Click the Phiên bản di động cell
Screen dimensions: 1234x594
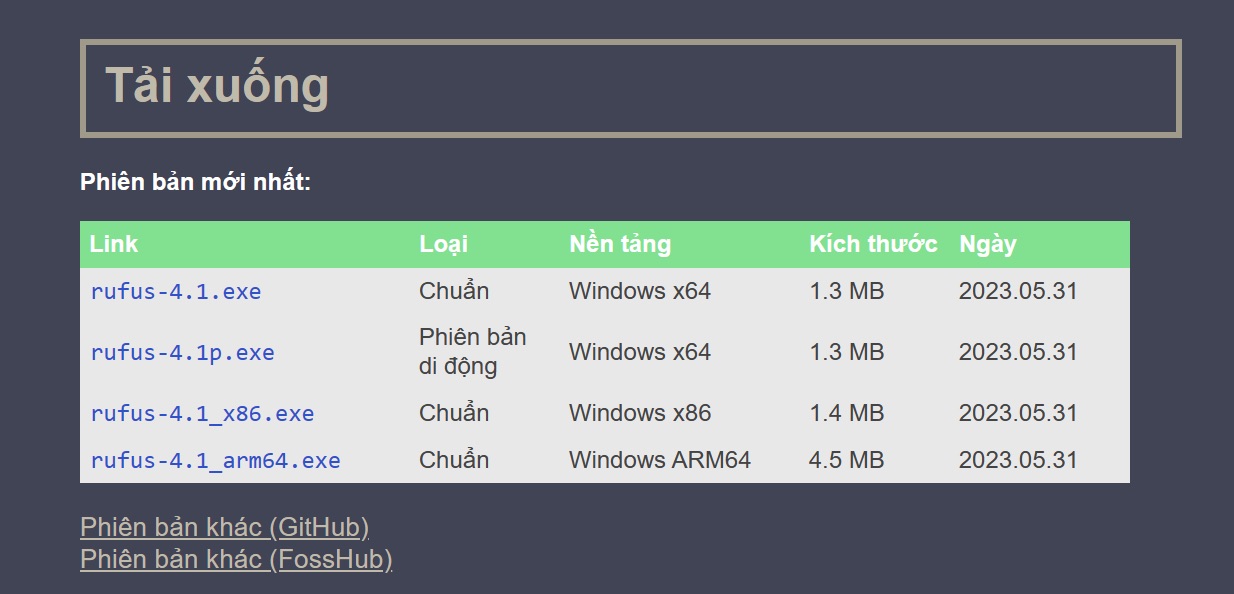coord(473,352)
